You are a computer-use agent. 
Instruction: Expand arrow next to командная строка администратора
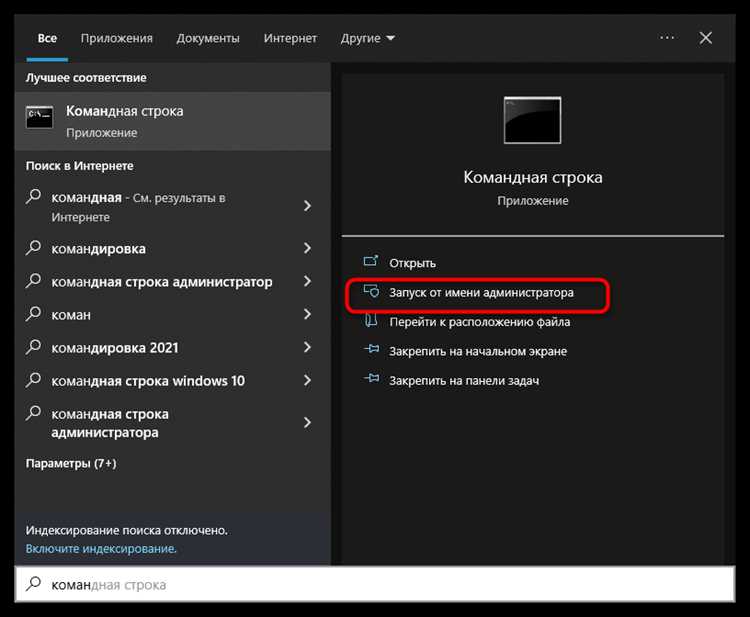(308, 422)
